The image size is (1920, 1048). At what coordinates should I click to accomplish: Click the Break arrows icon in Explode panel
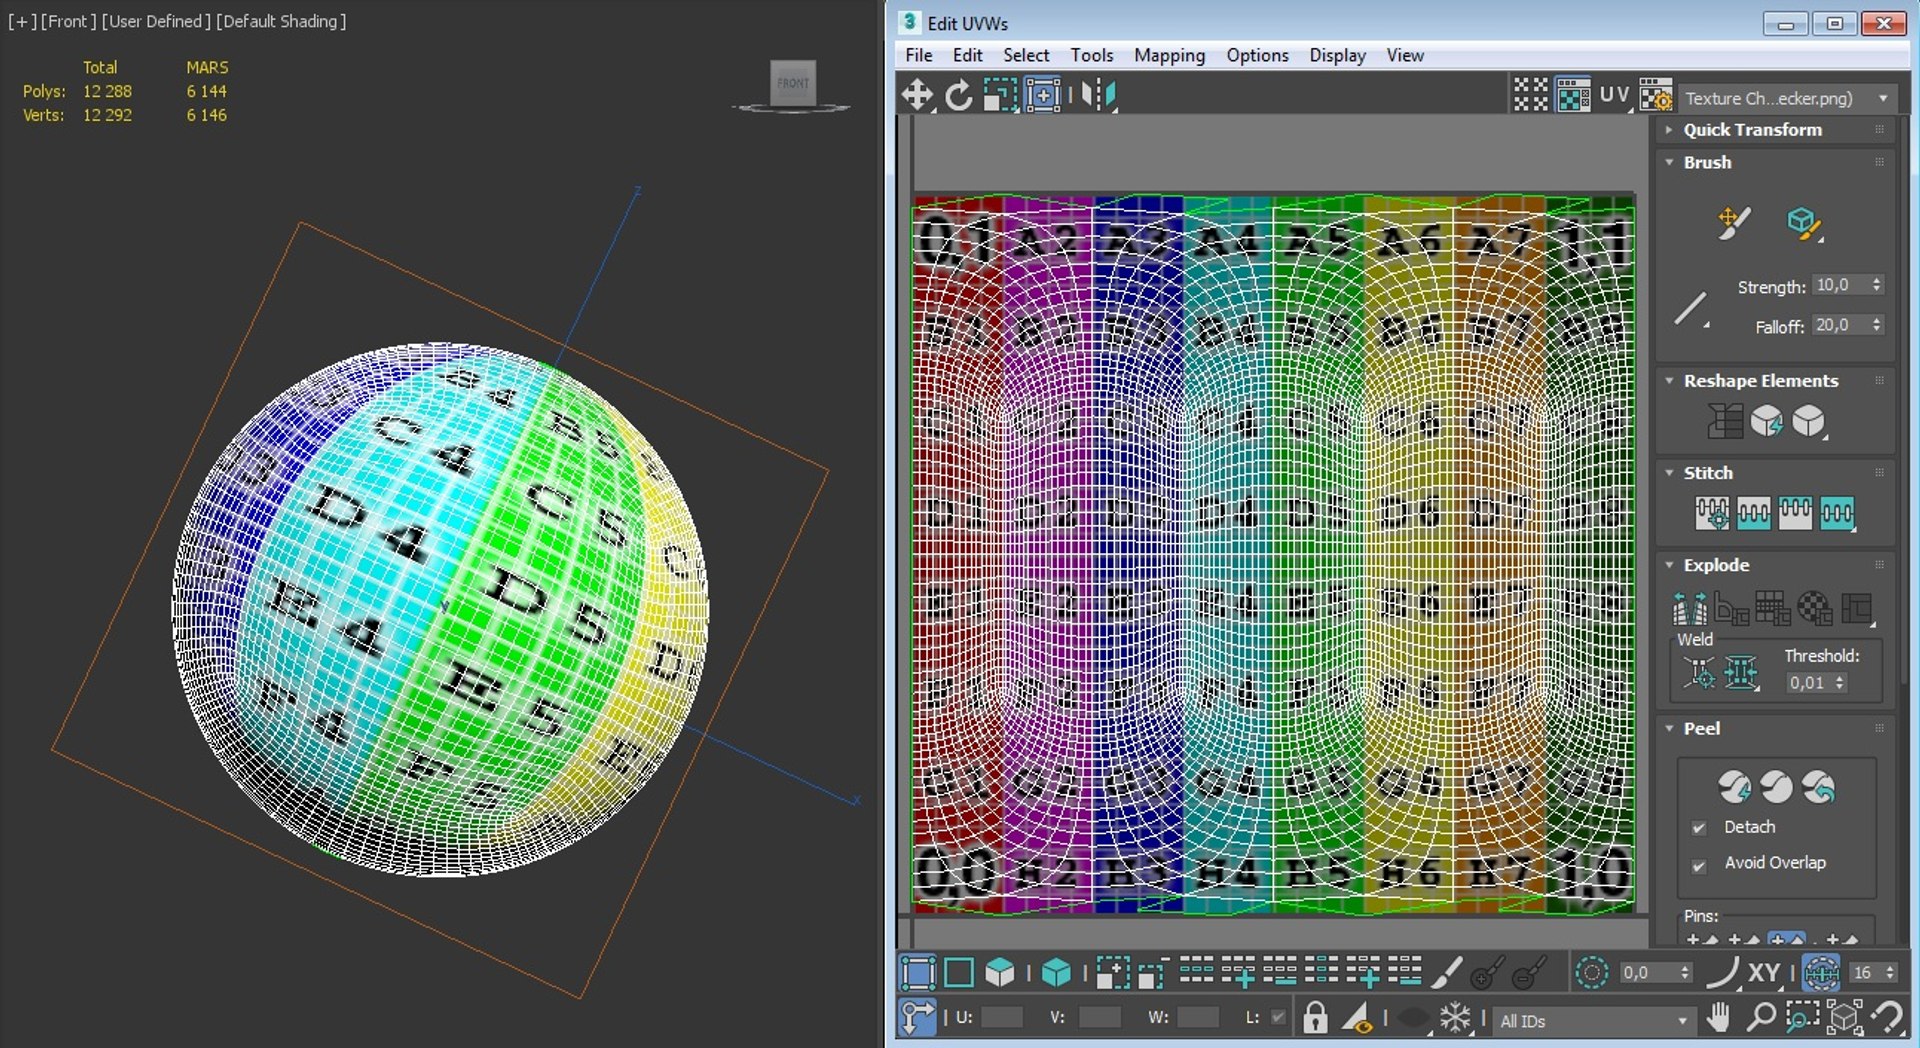1690,608
